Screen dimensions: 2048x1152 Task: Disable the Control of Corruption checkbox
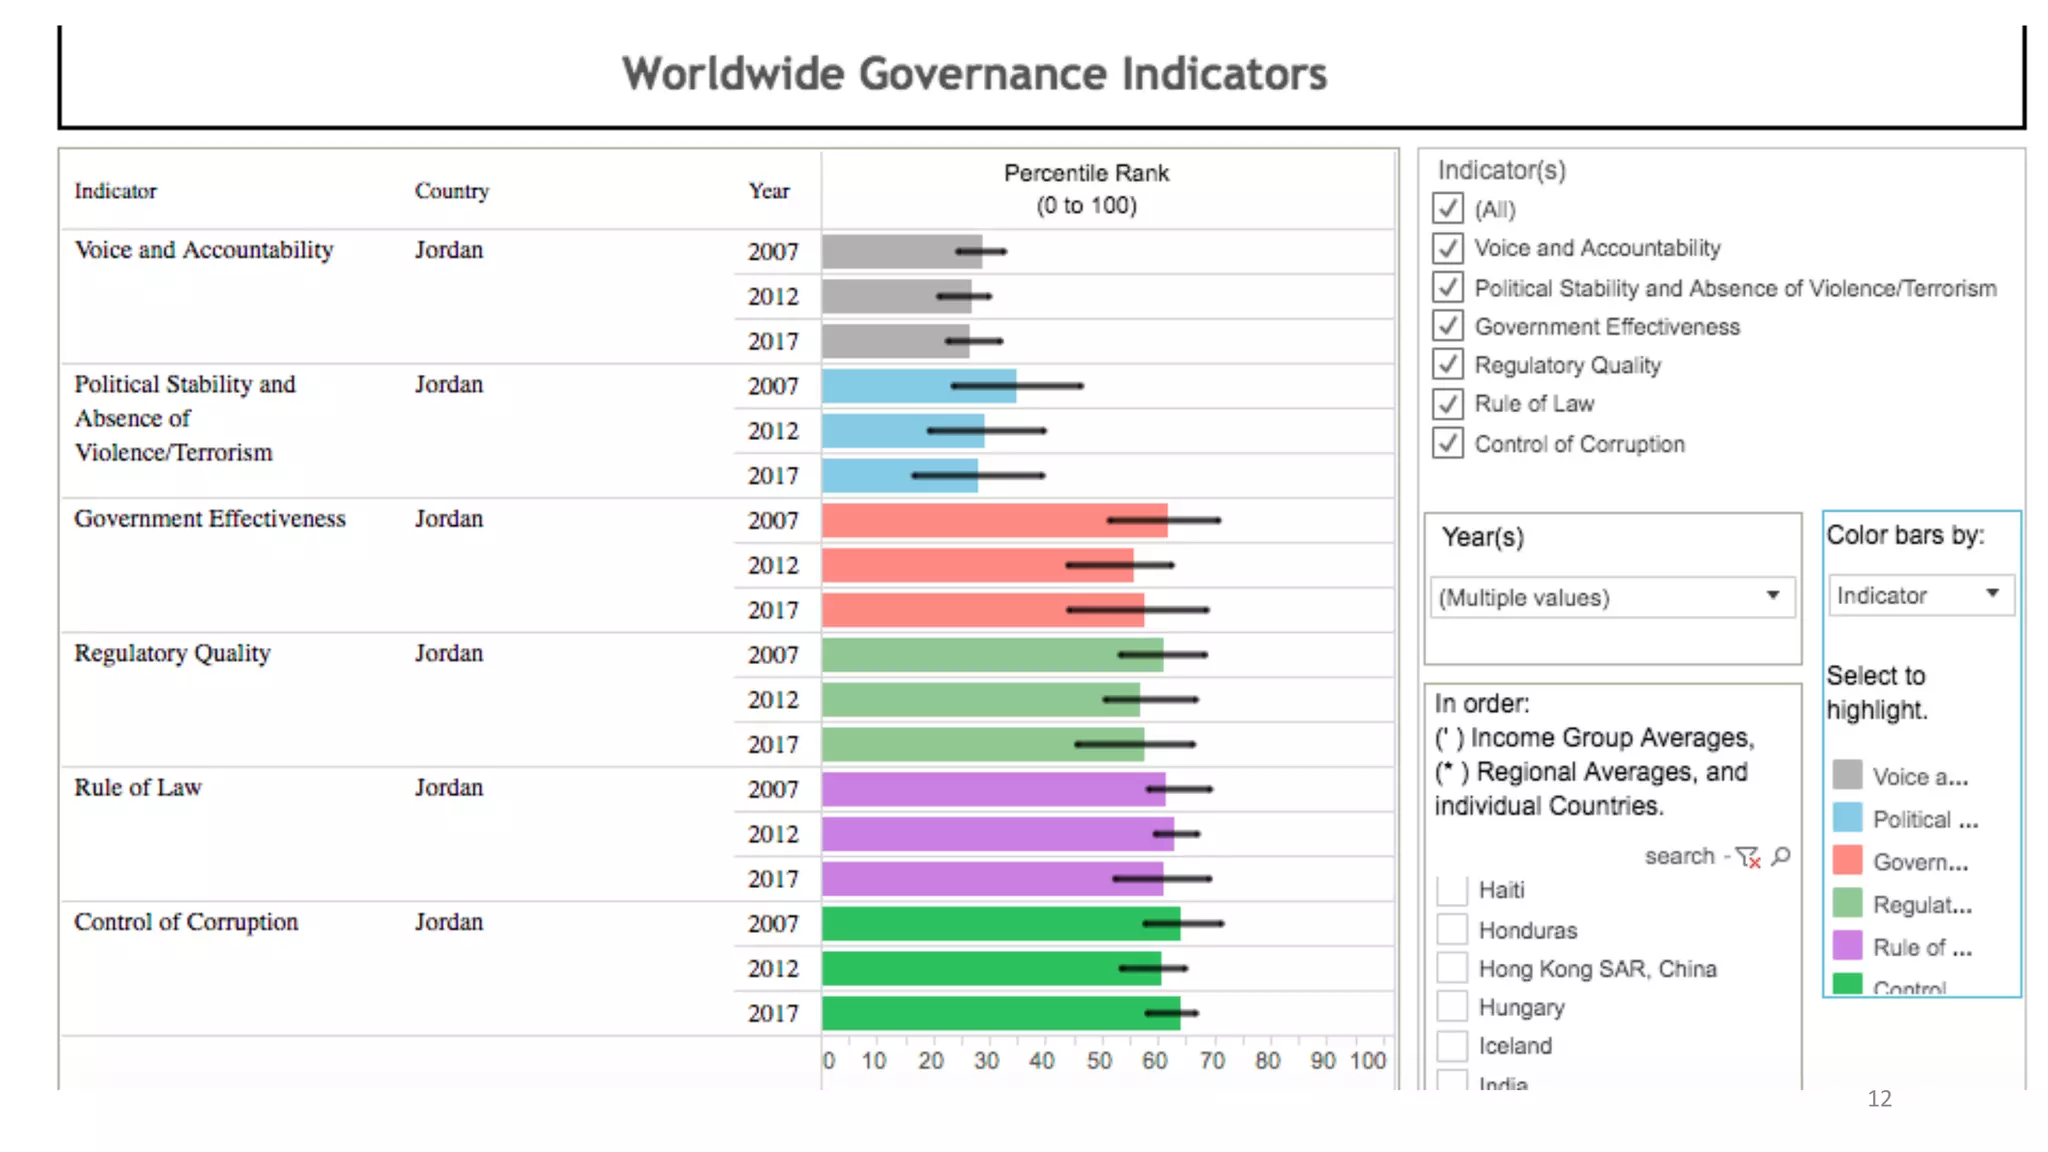[1447, 443]
